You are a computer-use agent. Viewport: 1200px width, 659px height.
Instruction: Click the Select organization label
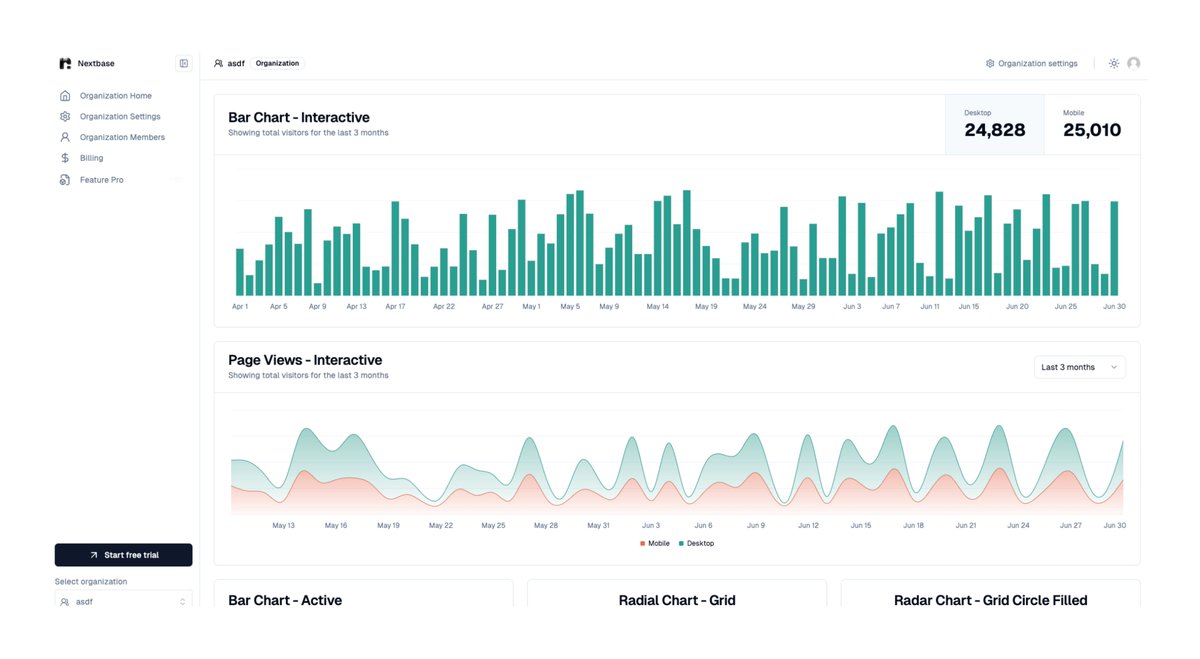[x=91, y=582]
